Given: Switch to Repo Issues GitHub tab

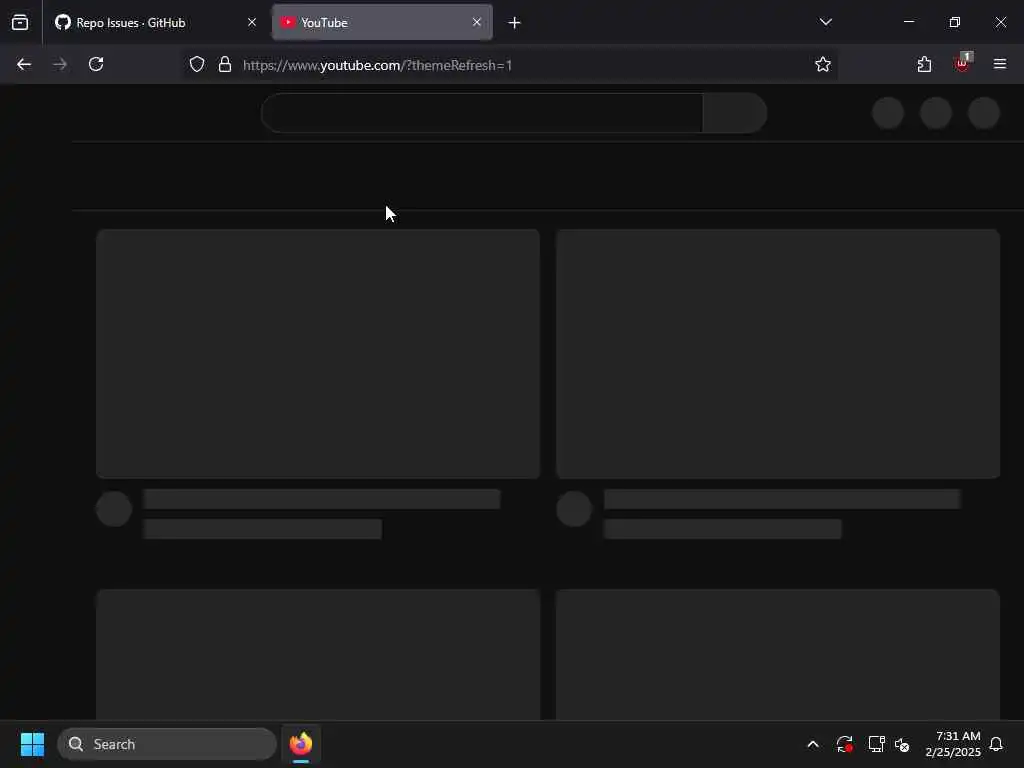Looking at the screenshot, I should click(155, 22).
